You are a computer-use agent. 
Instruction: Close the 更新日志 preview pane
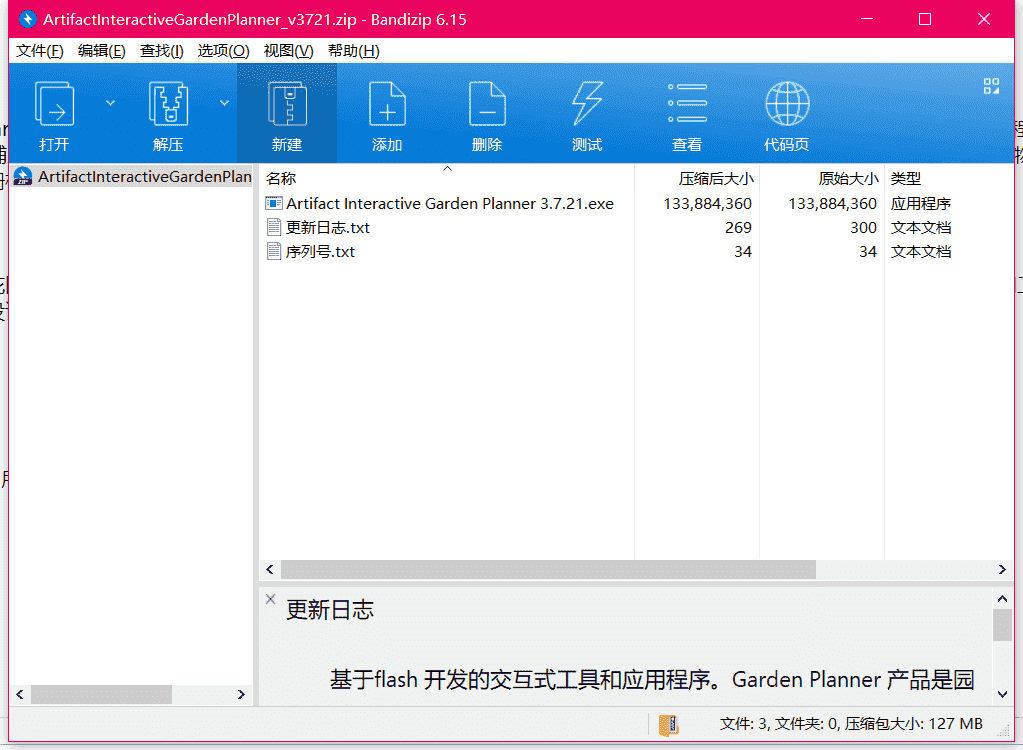(x=270, y=599)
